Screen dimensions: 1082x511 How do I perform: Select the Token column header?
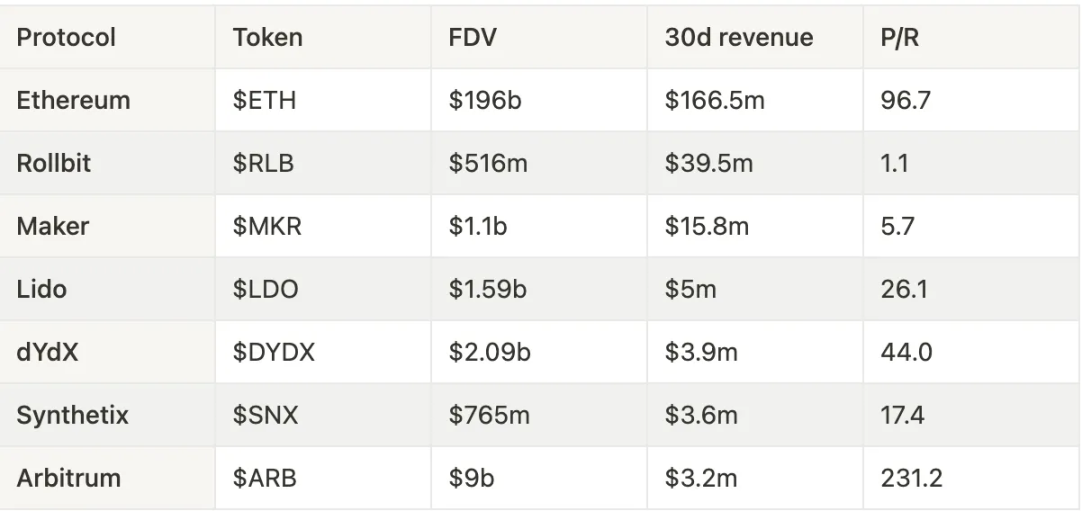[x=323, y=37]
